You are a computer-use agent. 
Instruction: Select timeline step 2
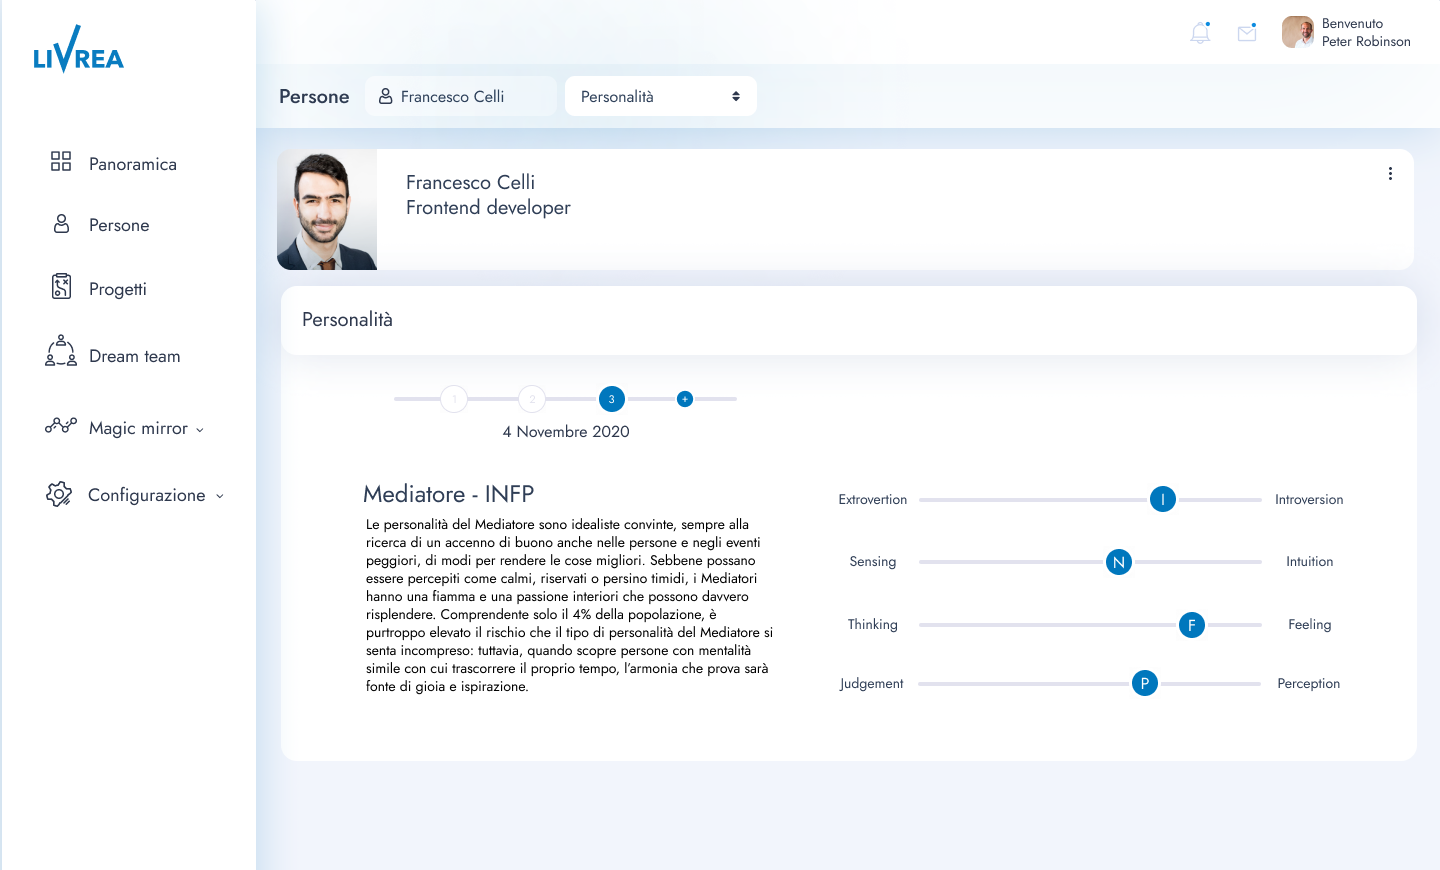tap(532, 399)
